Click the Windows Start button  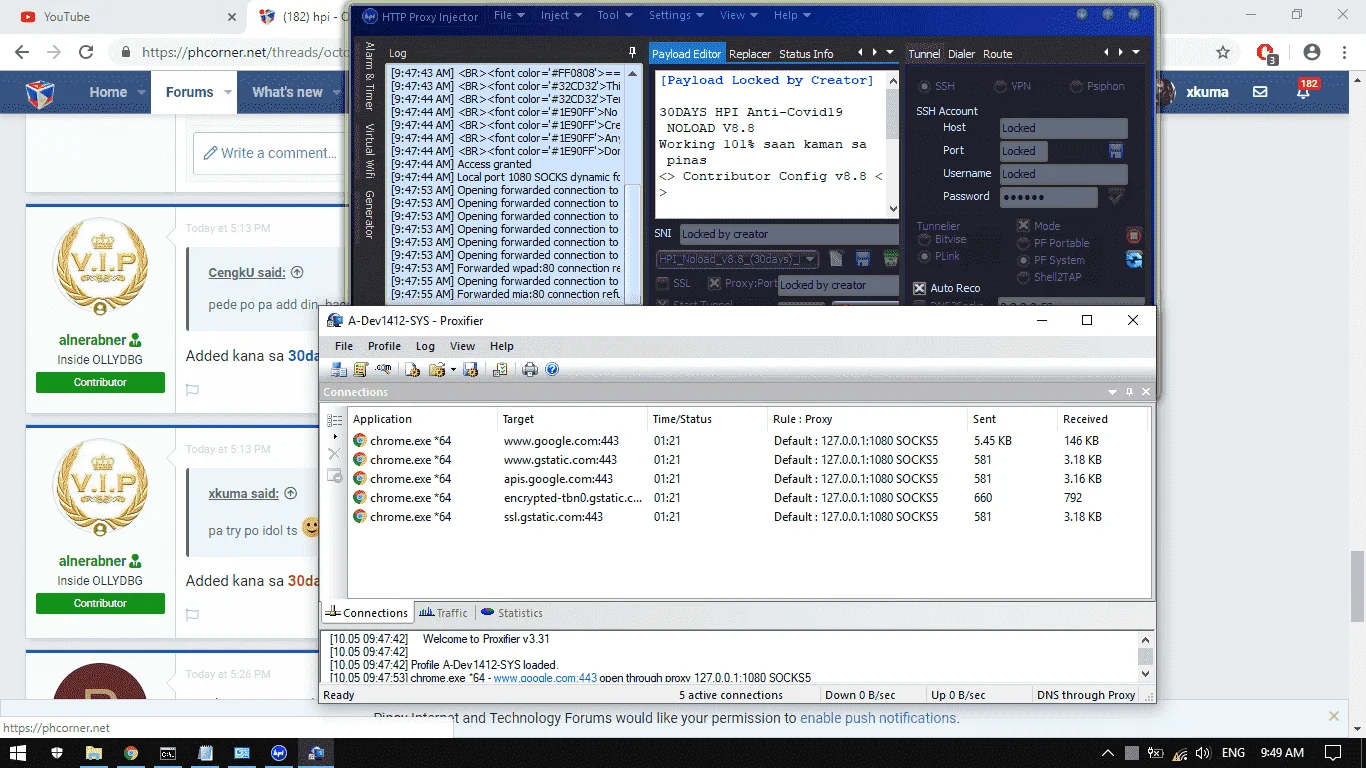click(x=18, y=753)
